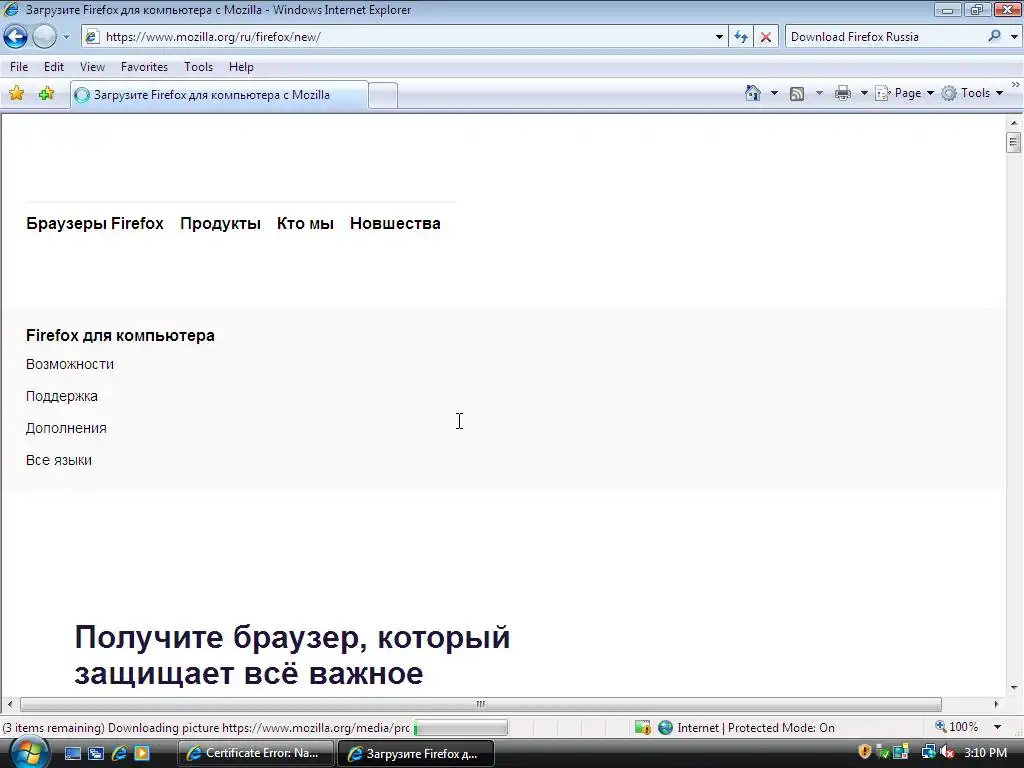Image resolution: width=1024 pixels, height=768 pixels.
Task: Click the magnifier search icon
Action: click(x=994, y=37)
